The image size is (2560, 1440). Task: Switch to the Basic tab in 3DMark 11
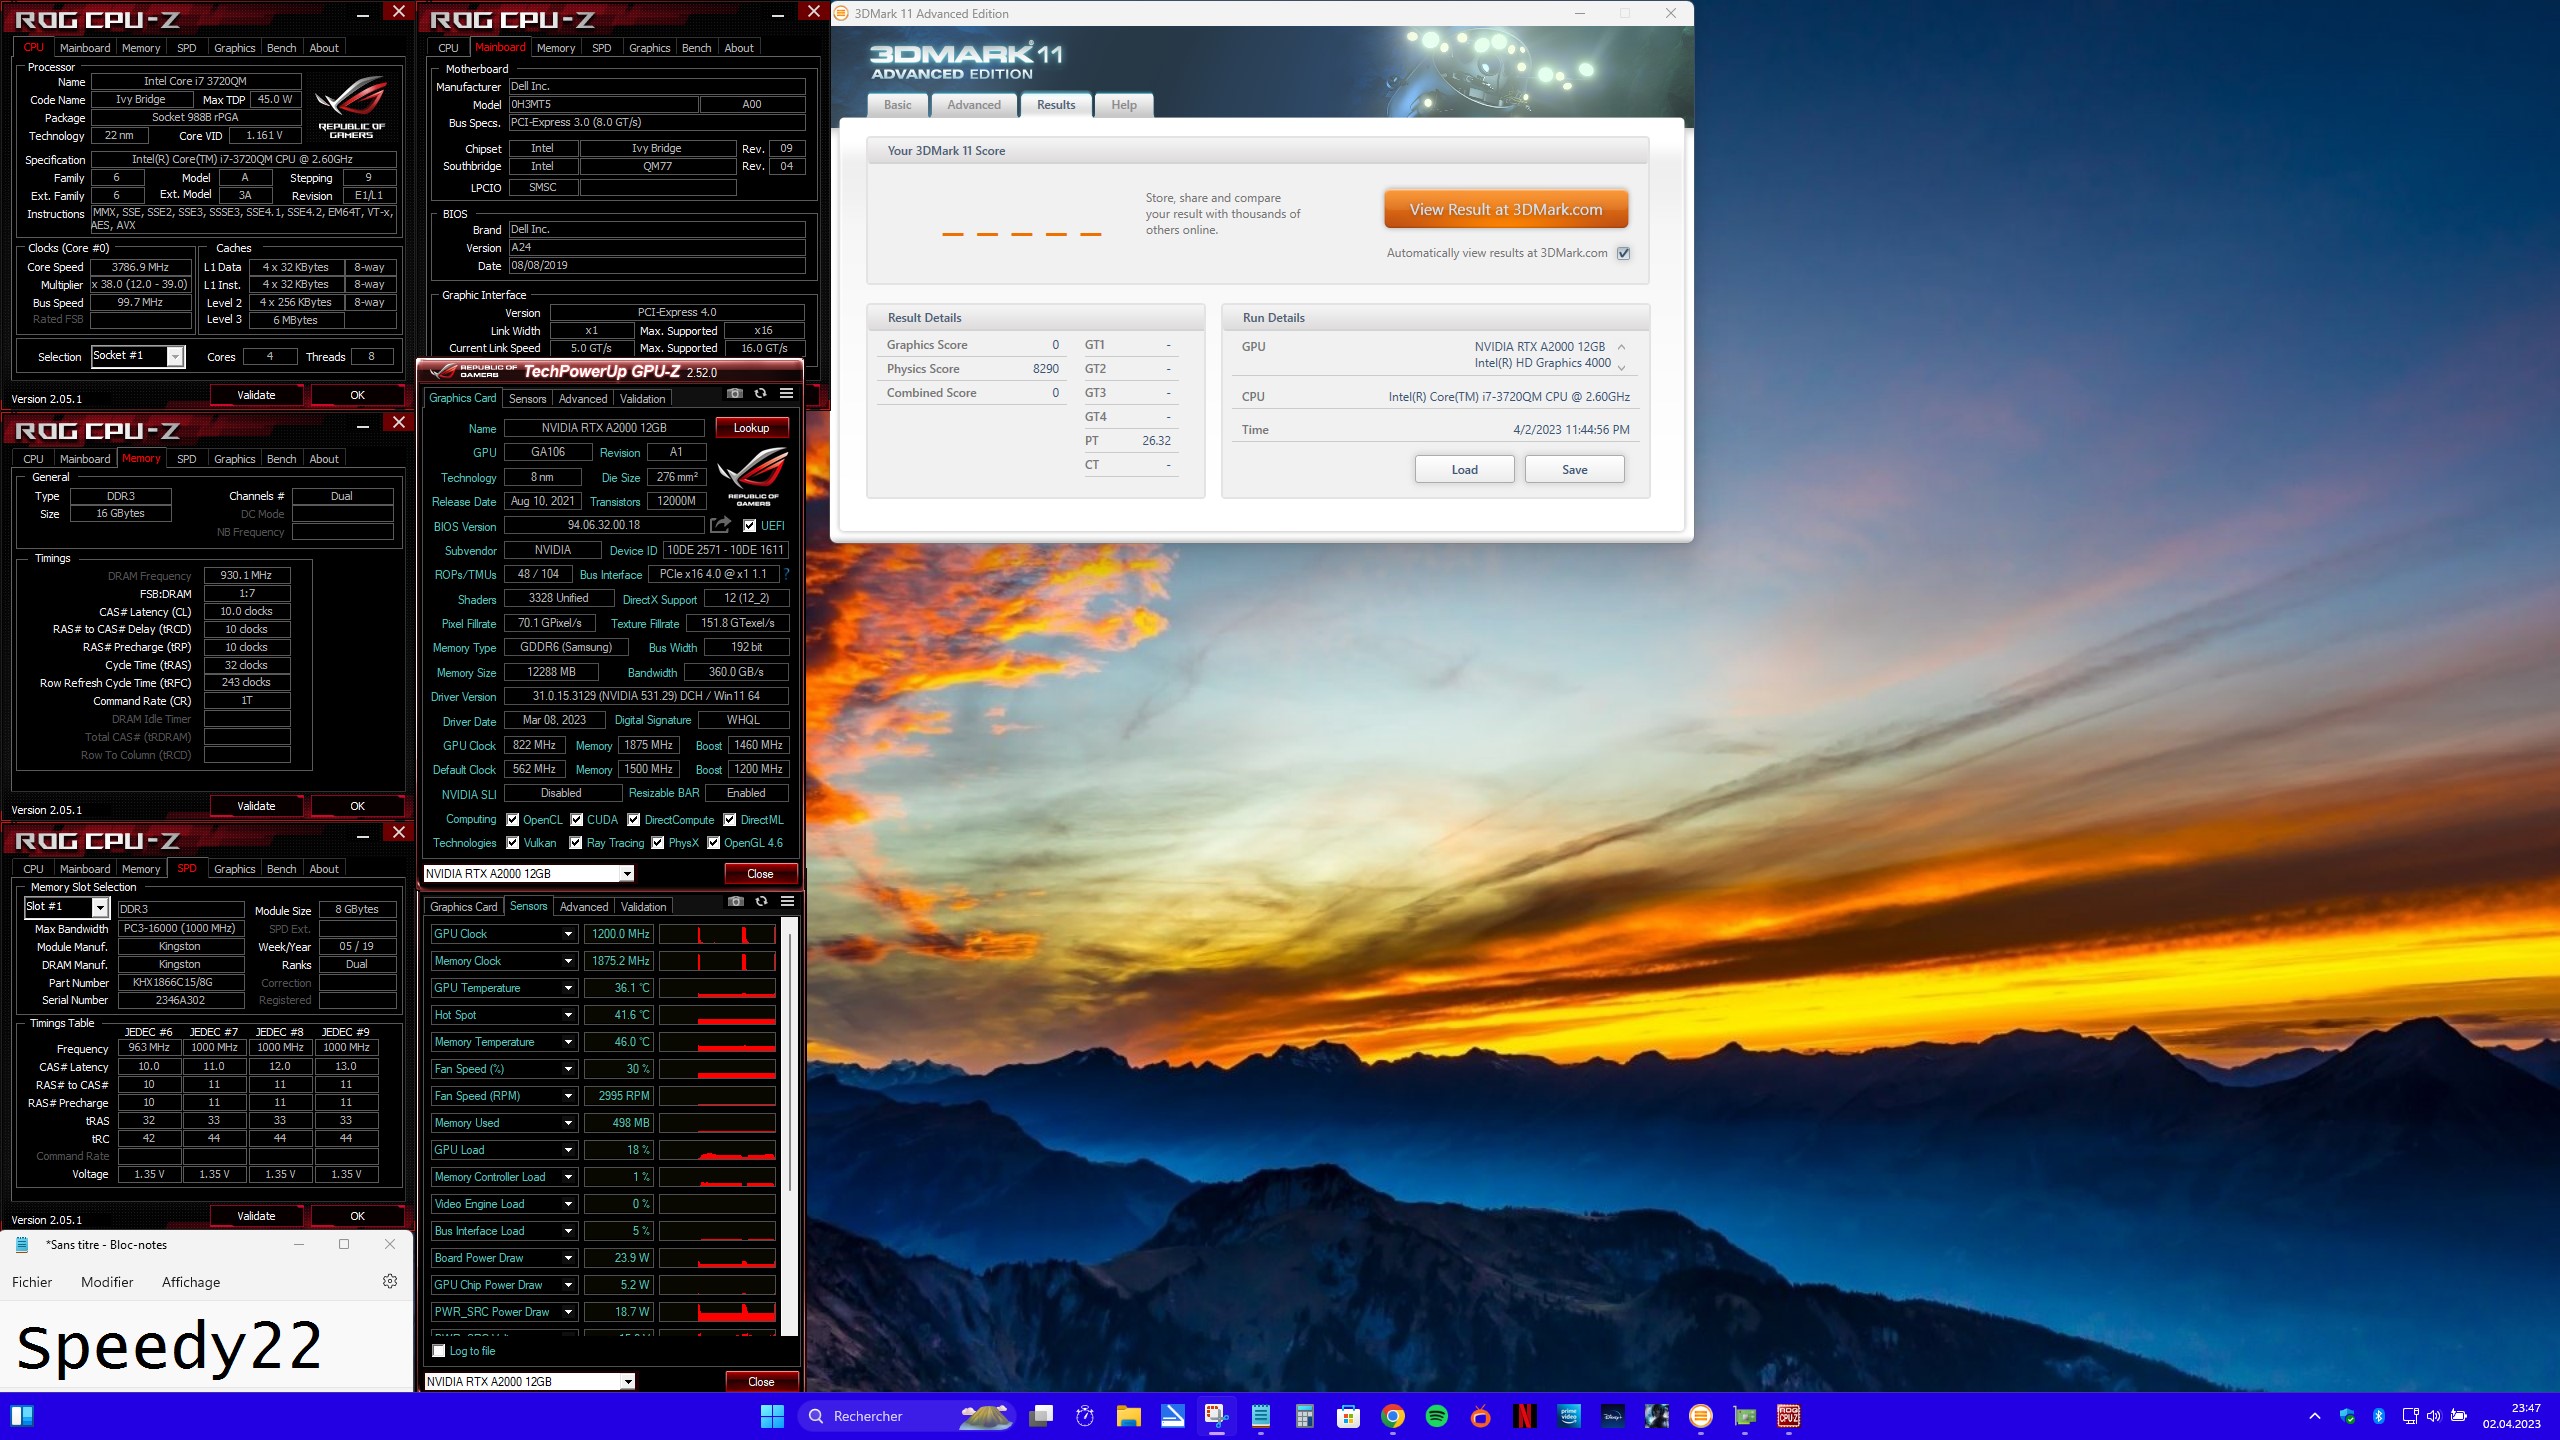(897, 105)
